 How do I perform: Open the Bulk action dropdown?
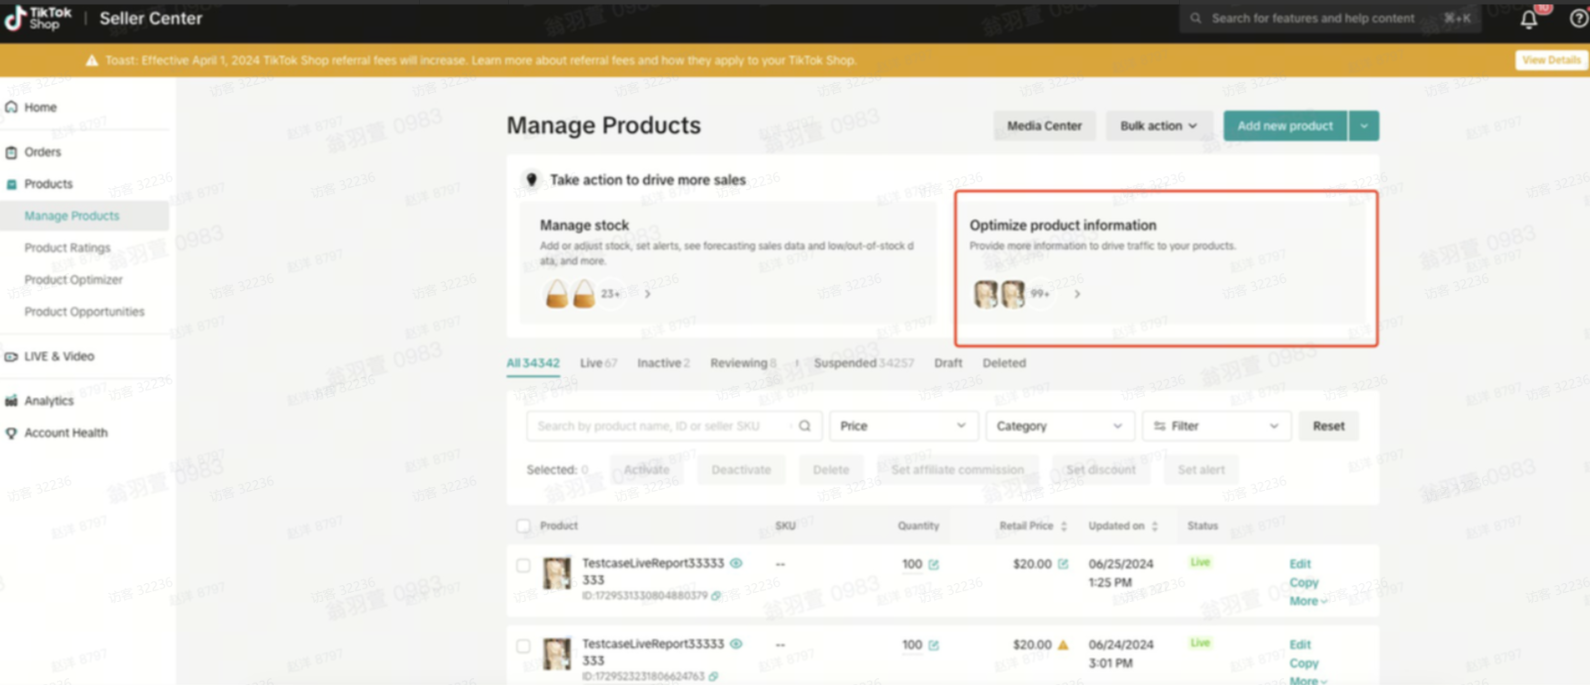(x=1158, y=126)
